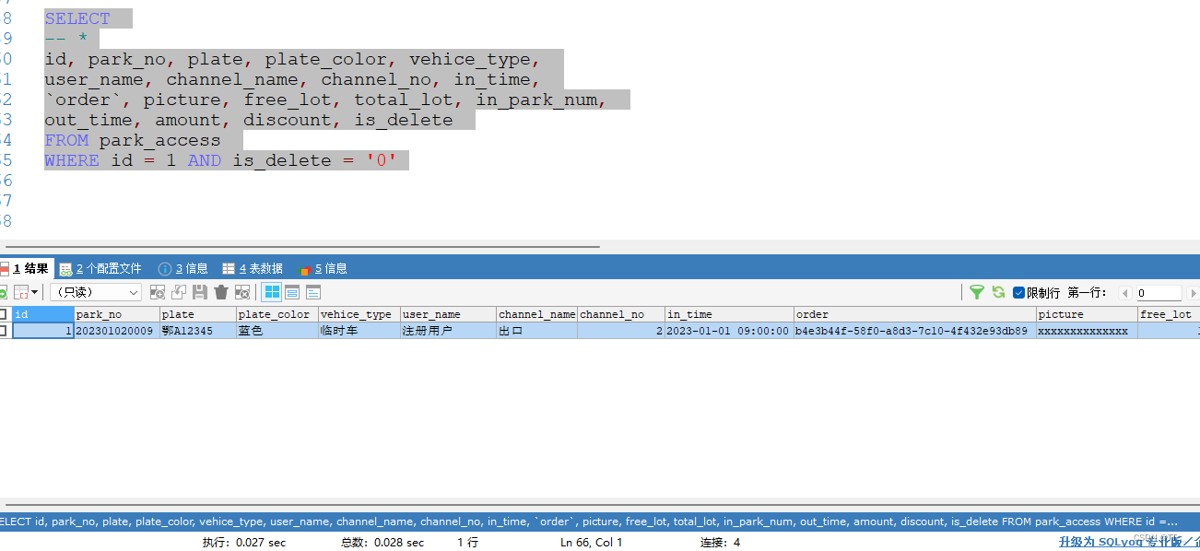Open the filter funnel icon
Image resolution: width=1200 pixels, height=551 pixels.
pos(977,292)
